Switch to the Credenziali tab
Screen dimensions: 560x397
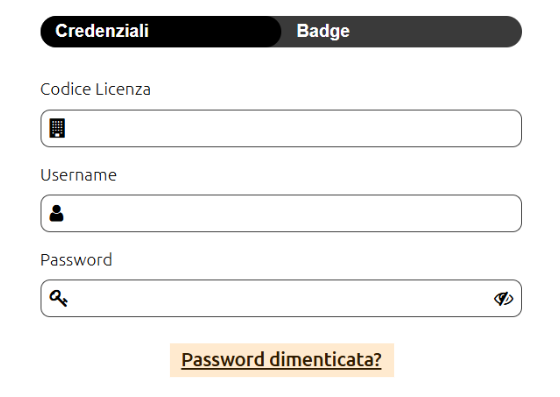coord(161,31)
